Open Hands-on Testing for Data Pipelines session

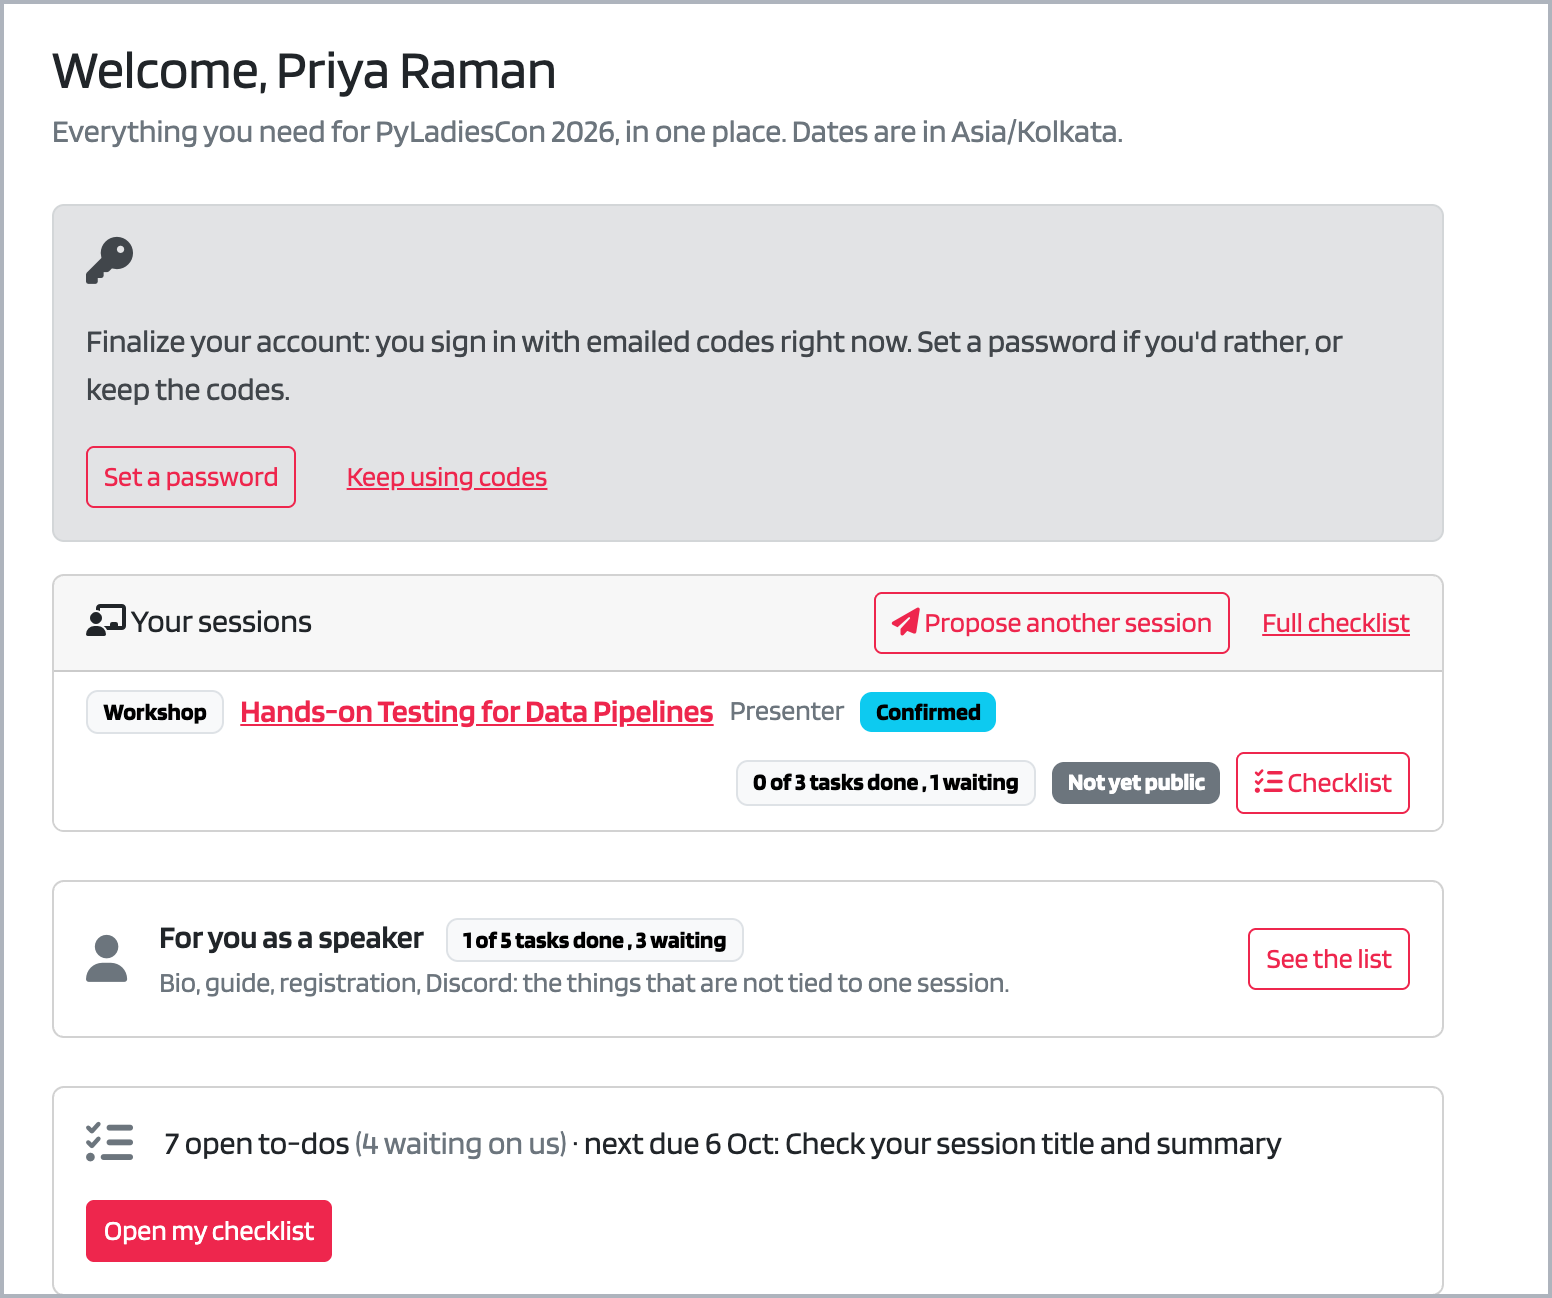(x=477, y=712)
